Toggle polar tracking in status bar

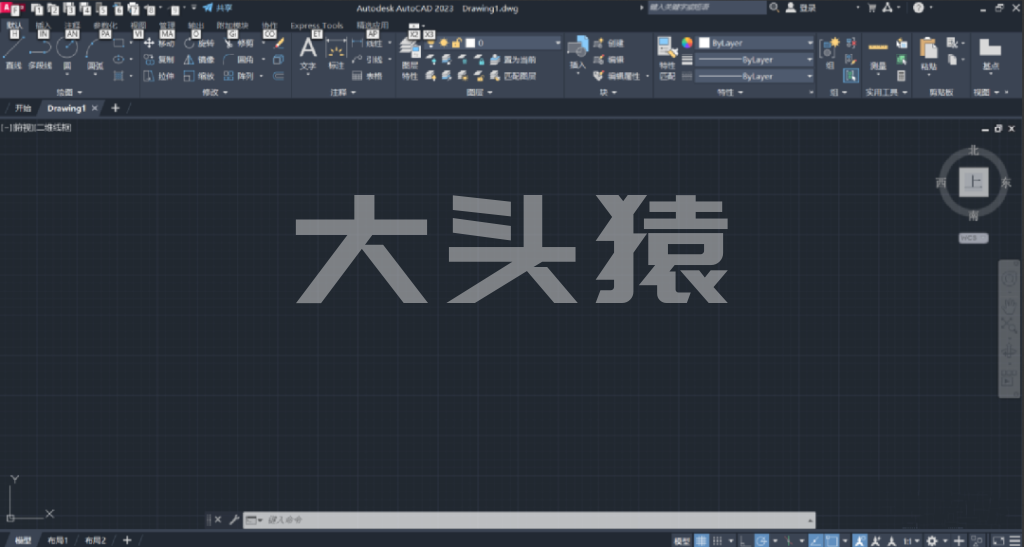point(762,540)
